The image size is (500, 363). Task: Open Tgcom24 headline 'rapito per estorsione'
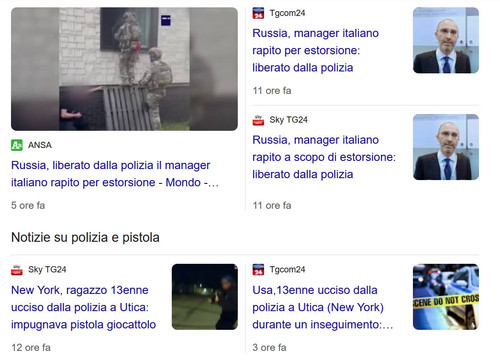315,50
